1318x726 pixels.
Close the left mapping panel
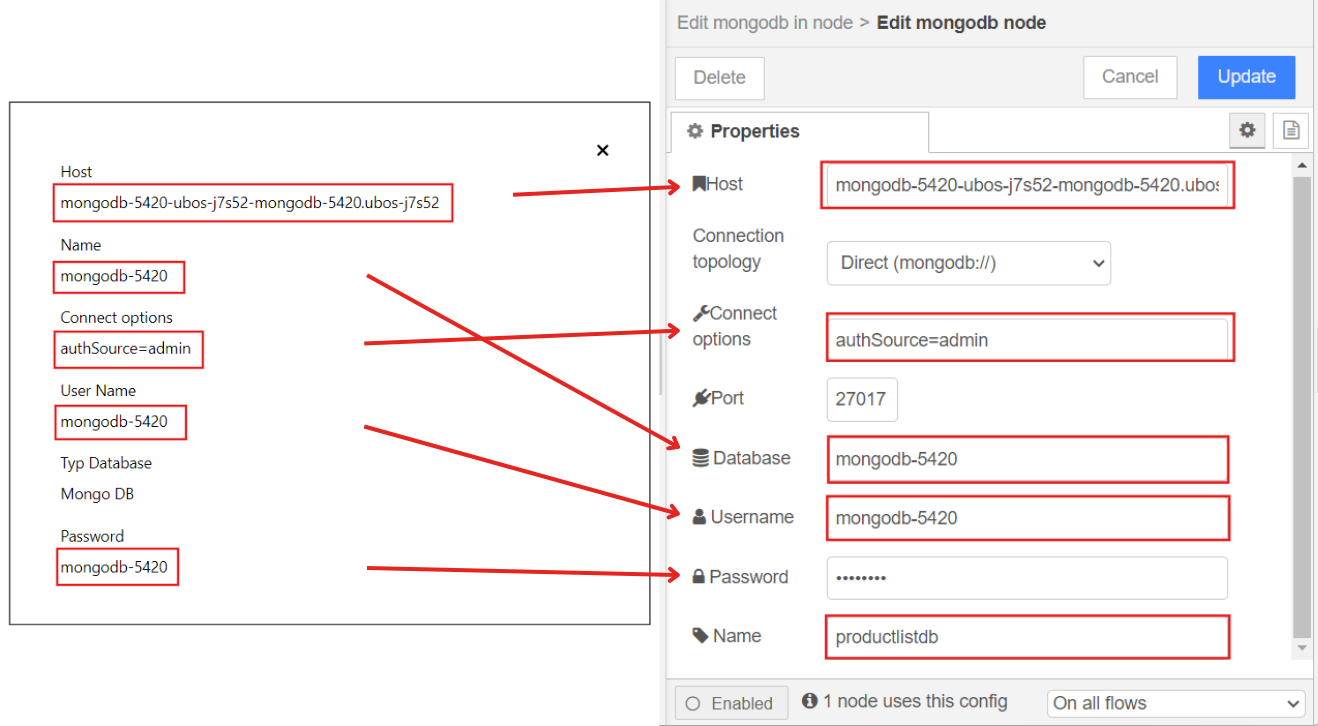pos(602,150)
